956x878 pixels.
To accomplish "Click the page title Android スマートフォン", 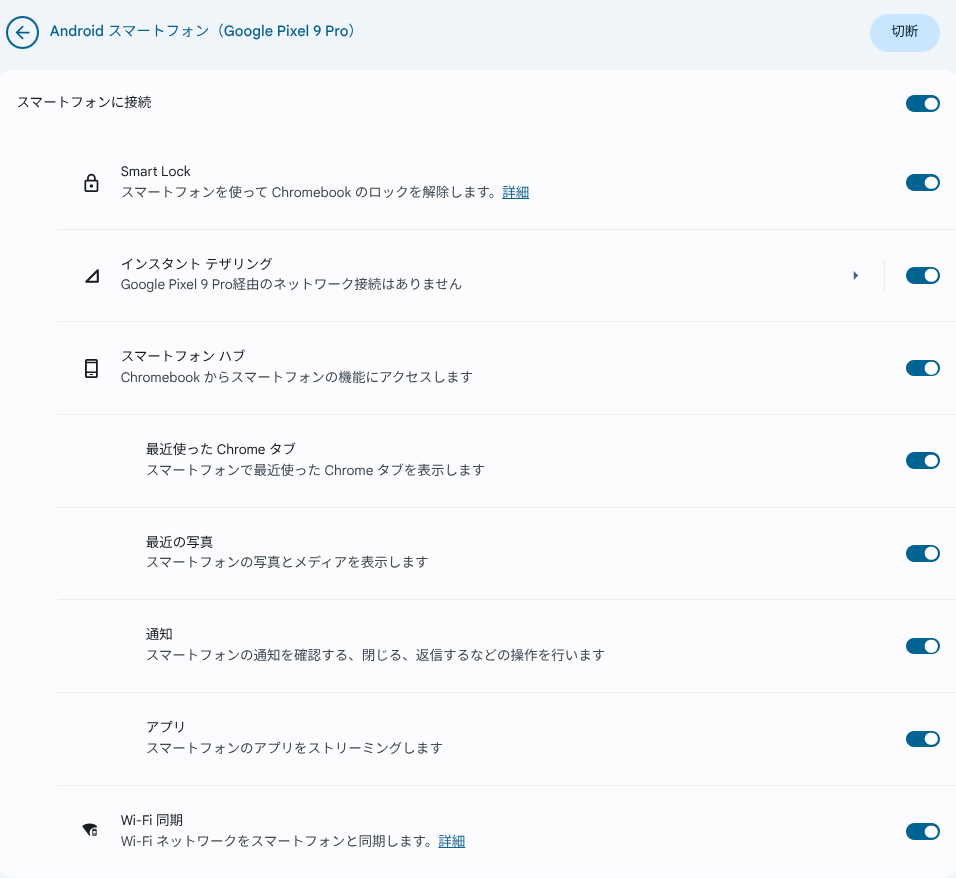I will pyautogui.click(x=203, y=31).
